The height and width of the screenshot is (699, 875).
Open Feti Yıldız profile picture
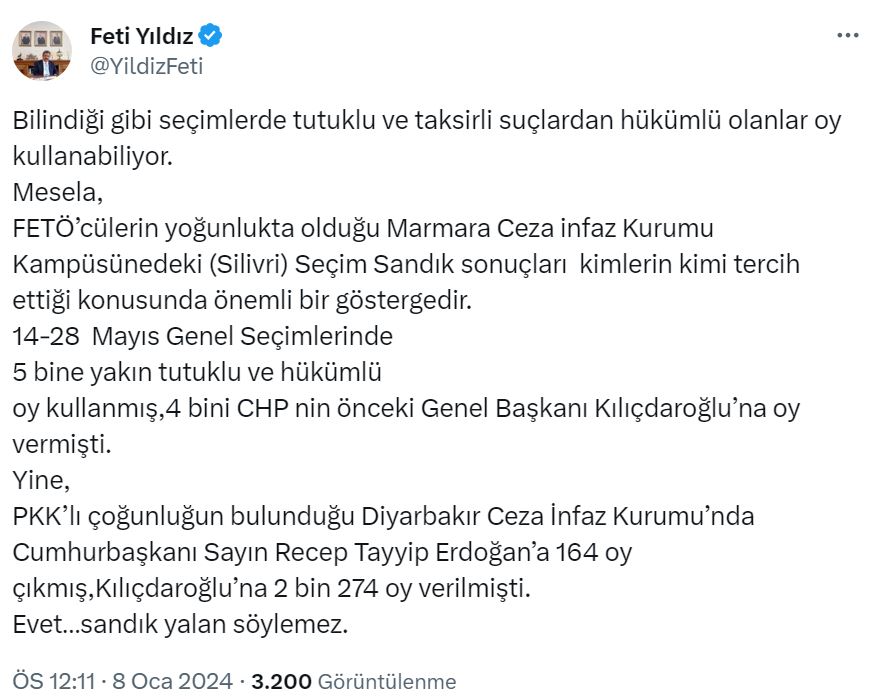[x=42, y=50]
